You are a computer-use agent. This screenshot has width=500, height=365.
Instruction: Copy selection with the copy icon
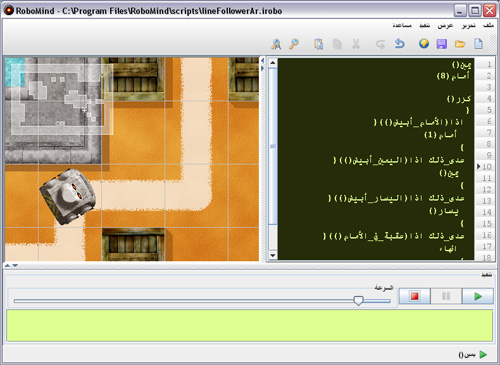[337, 44]
